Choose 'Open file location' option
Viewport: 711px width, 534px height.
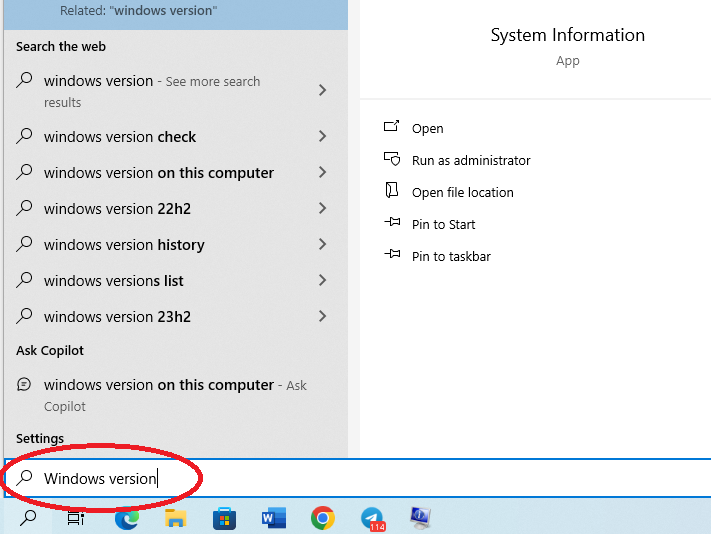(x=463, y=193)
